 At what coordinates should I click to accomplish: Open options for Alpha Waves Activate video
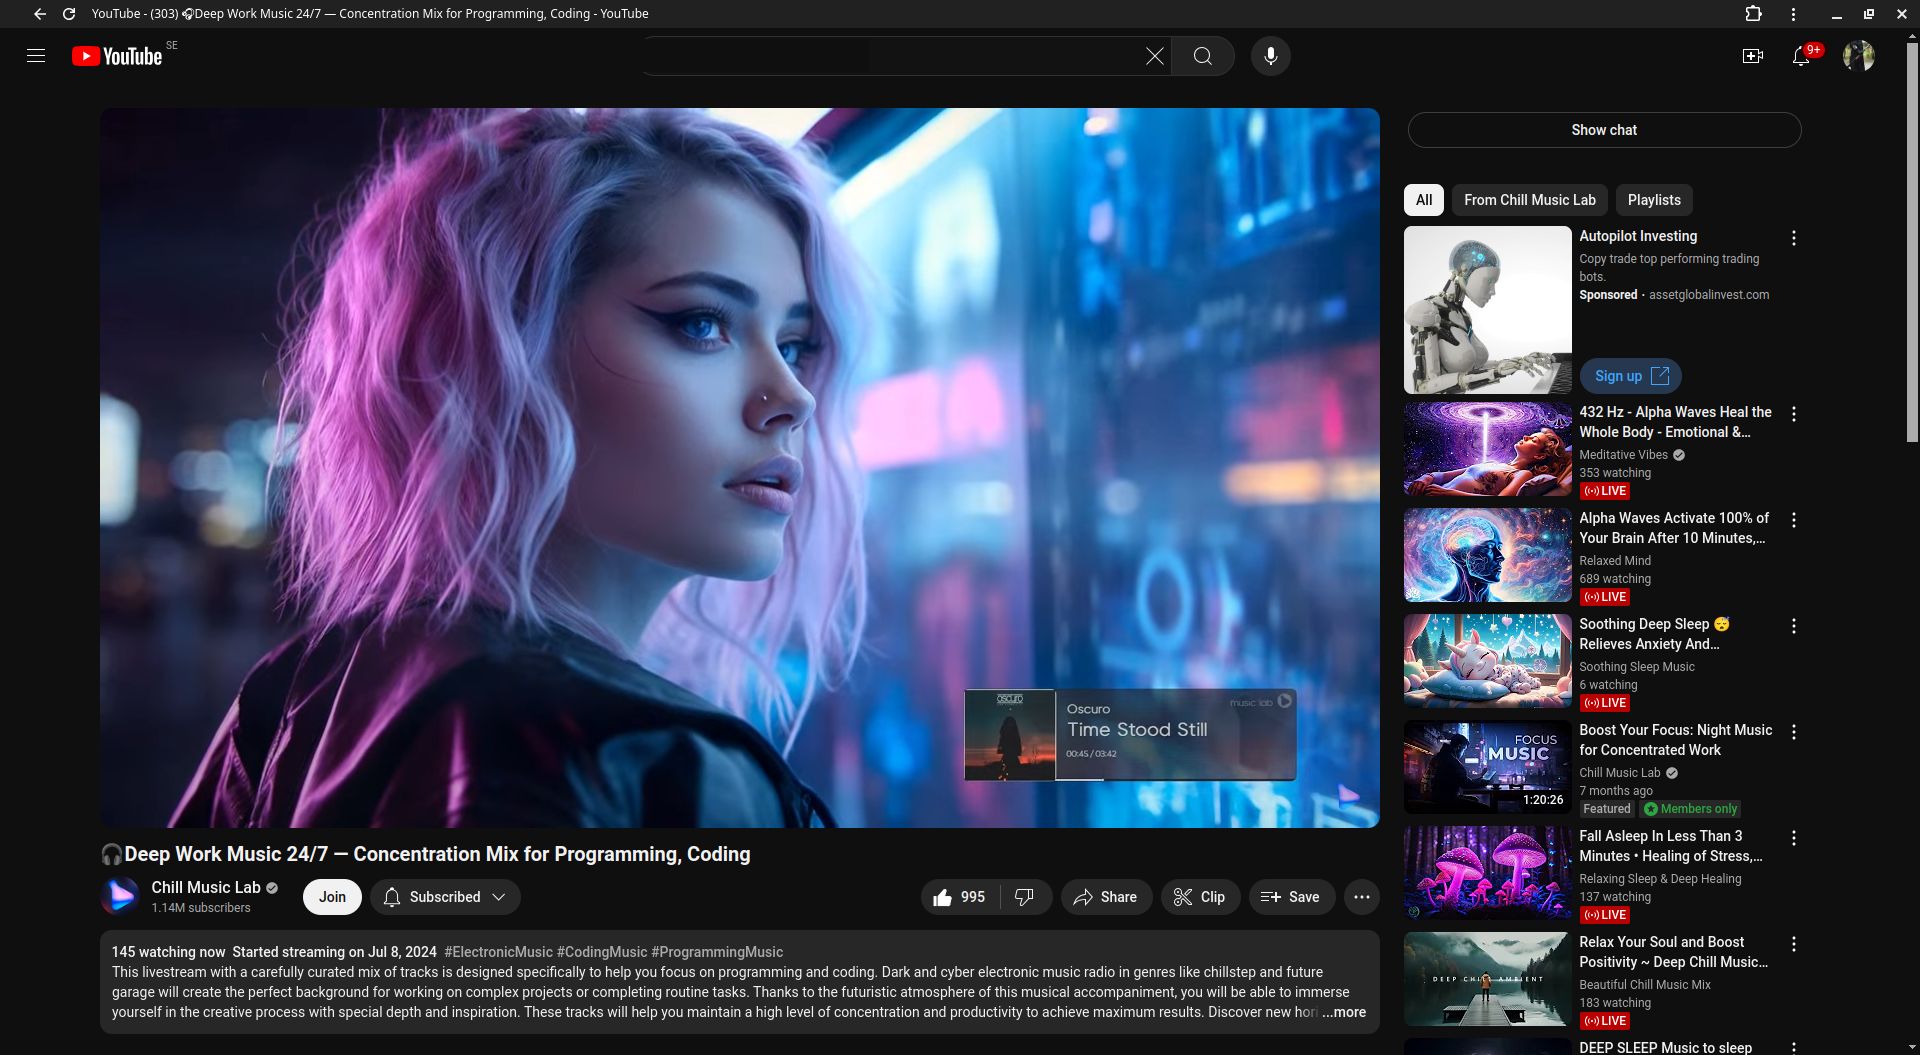point(1793,520)
